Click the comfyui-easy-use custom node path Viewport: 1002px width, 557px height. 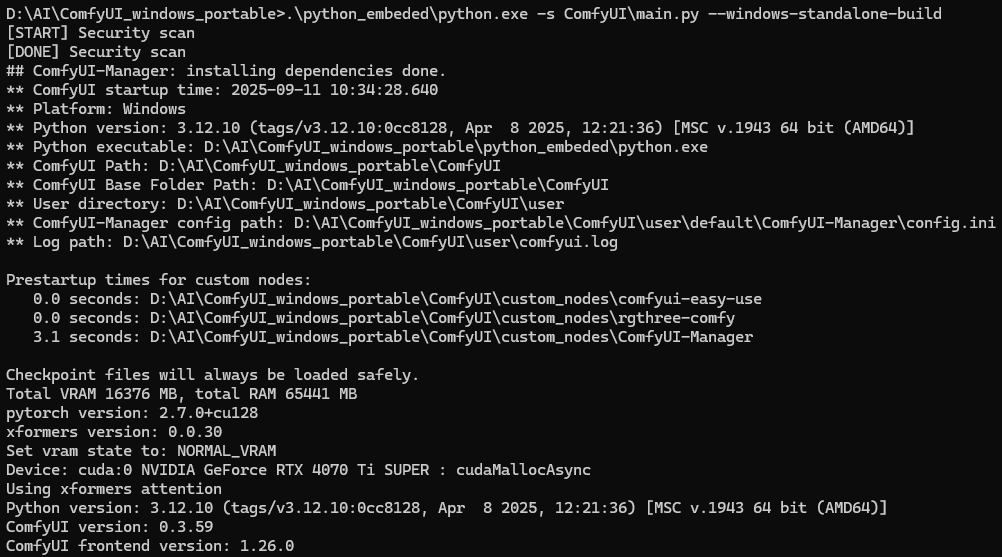click(x=456, y=299)
